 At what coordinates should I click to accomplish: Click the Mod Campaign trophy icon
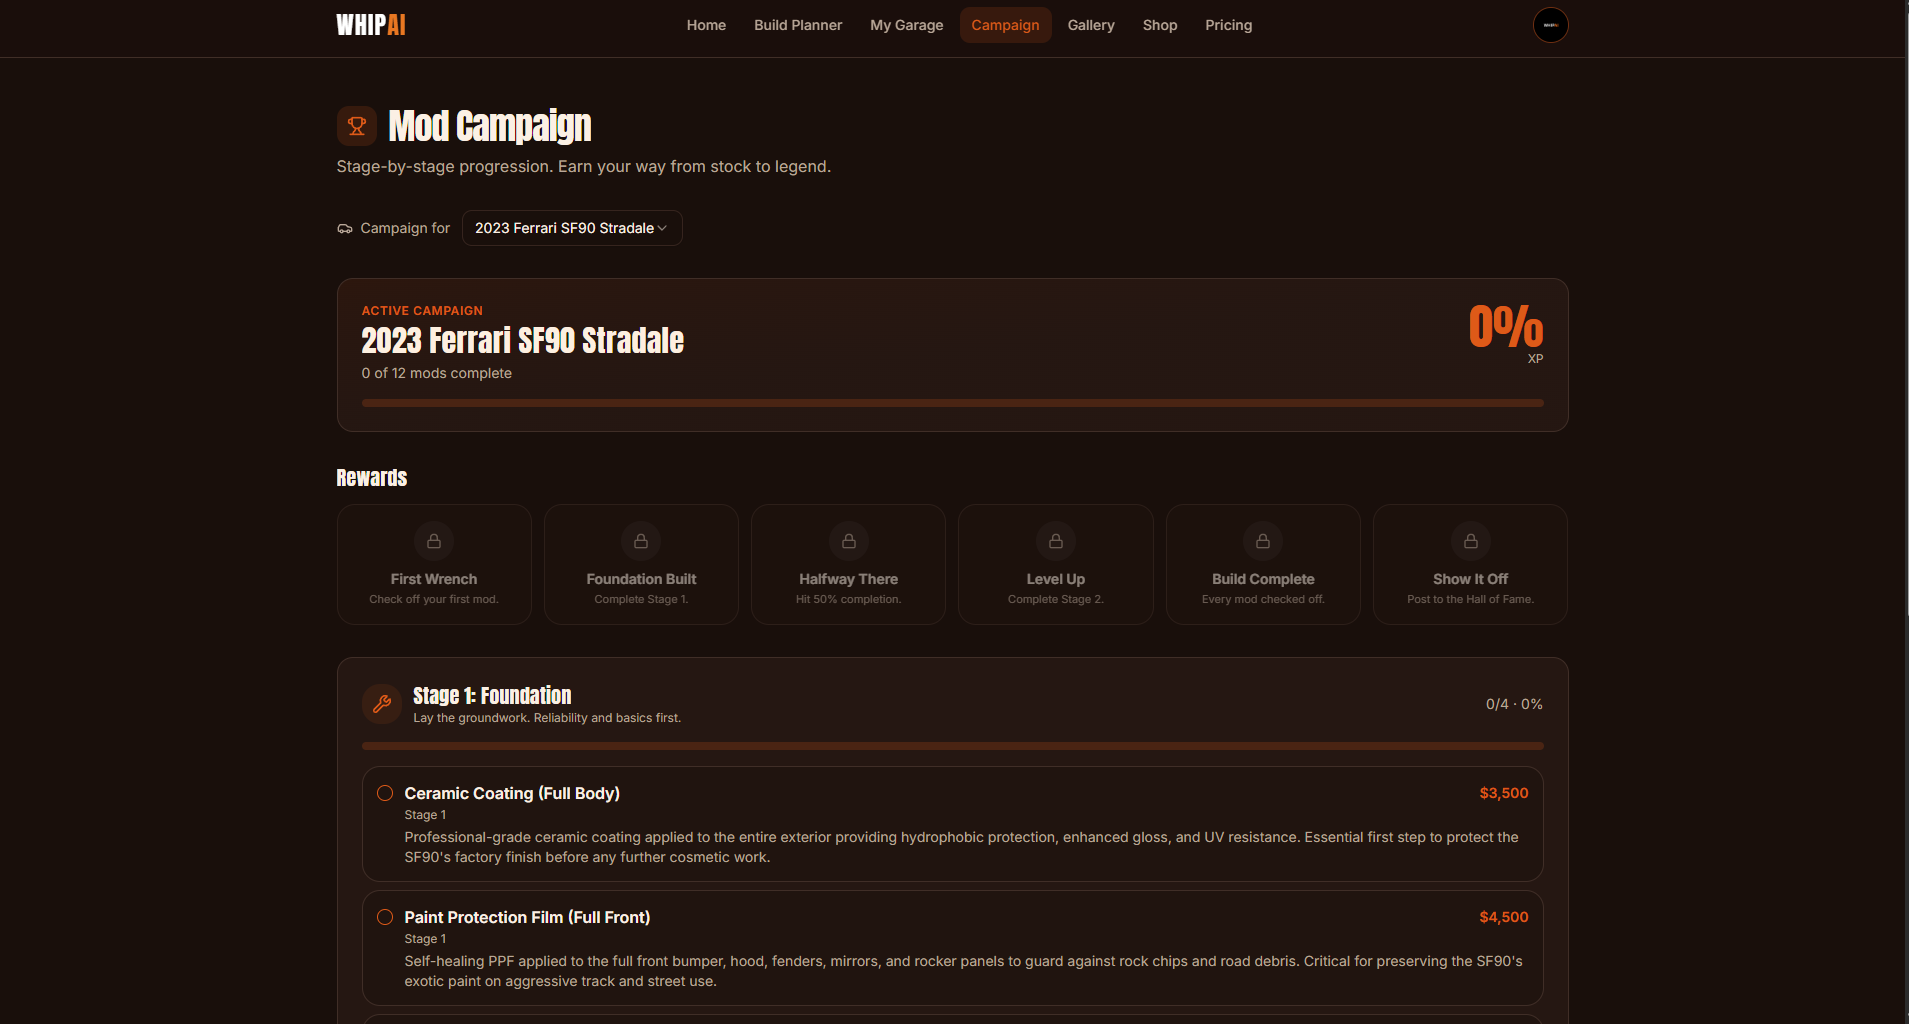357,126
